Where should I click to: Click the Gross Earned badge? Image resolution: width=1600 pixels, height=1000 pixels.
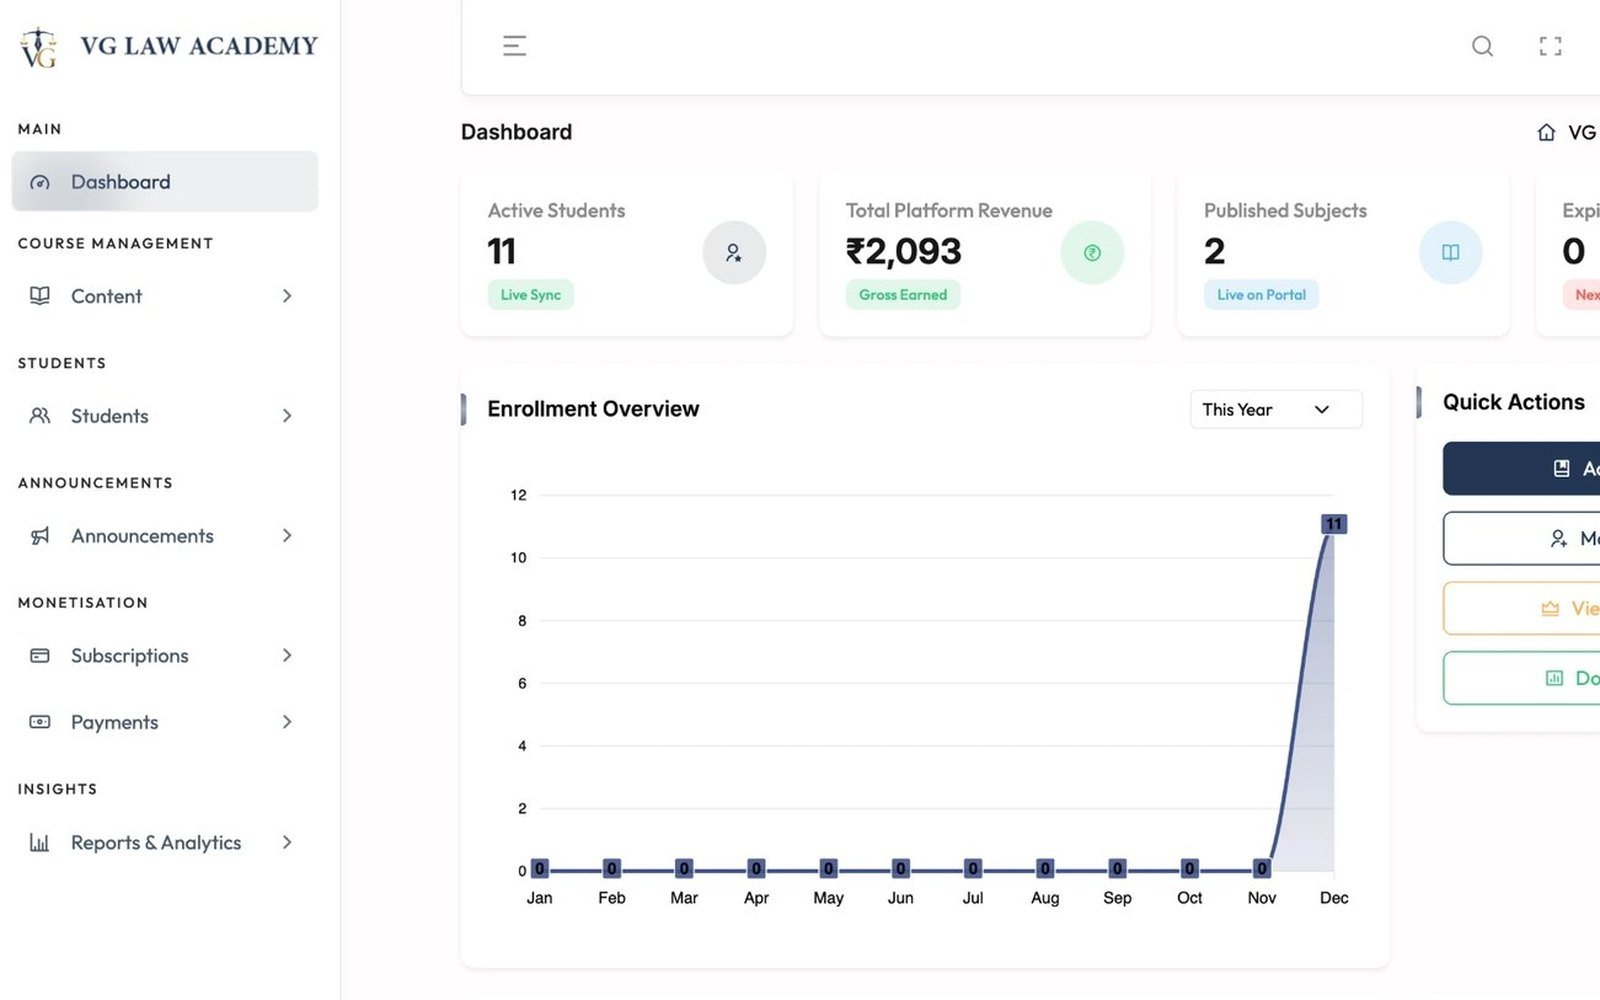click(903, 295)
